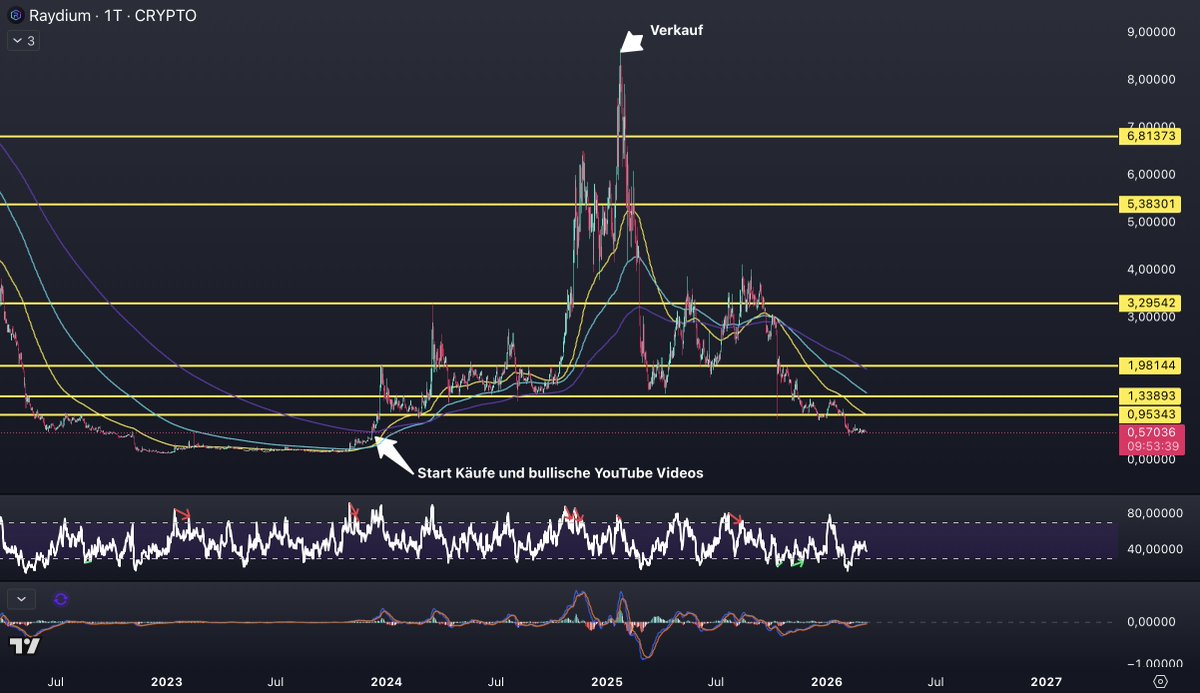The image size is (1200, 693).
Task: Collapse the MACD pane legend chevron
Action: pos(21,599)
